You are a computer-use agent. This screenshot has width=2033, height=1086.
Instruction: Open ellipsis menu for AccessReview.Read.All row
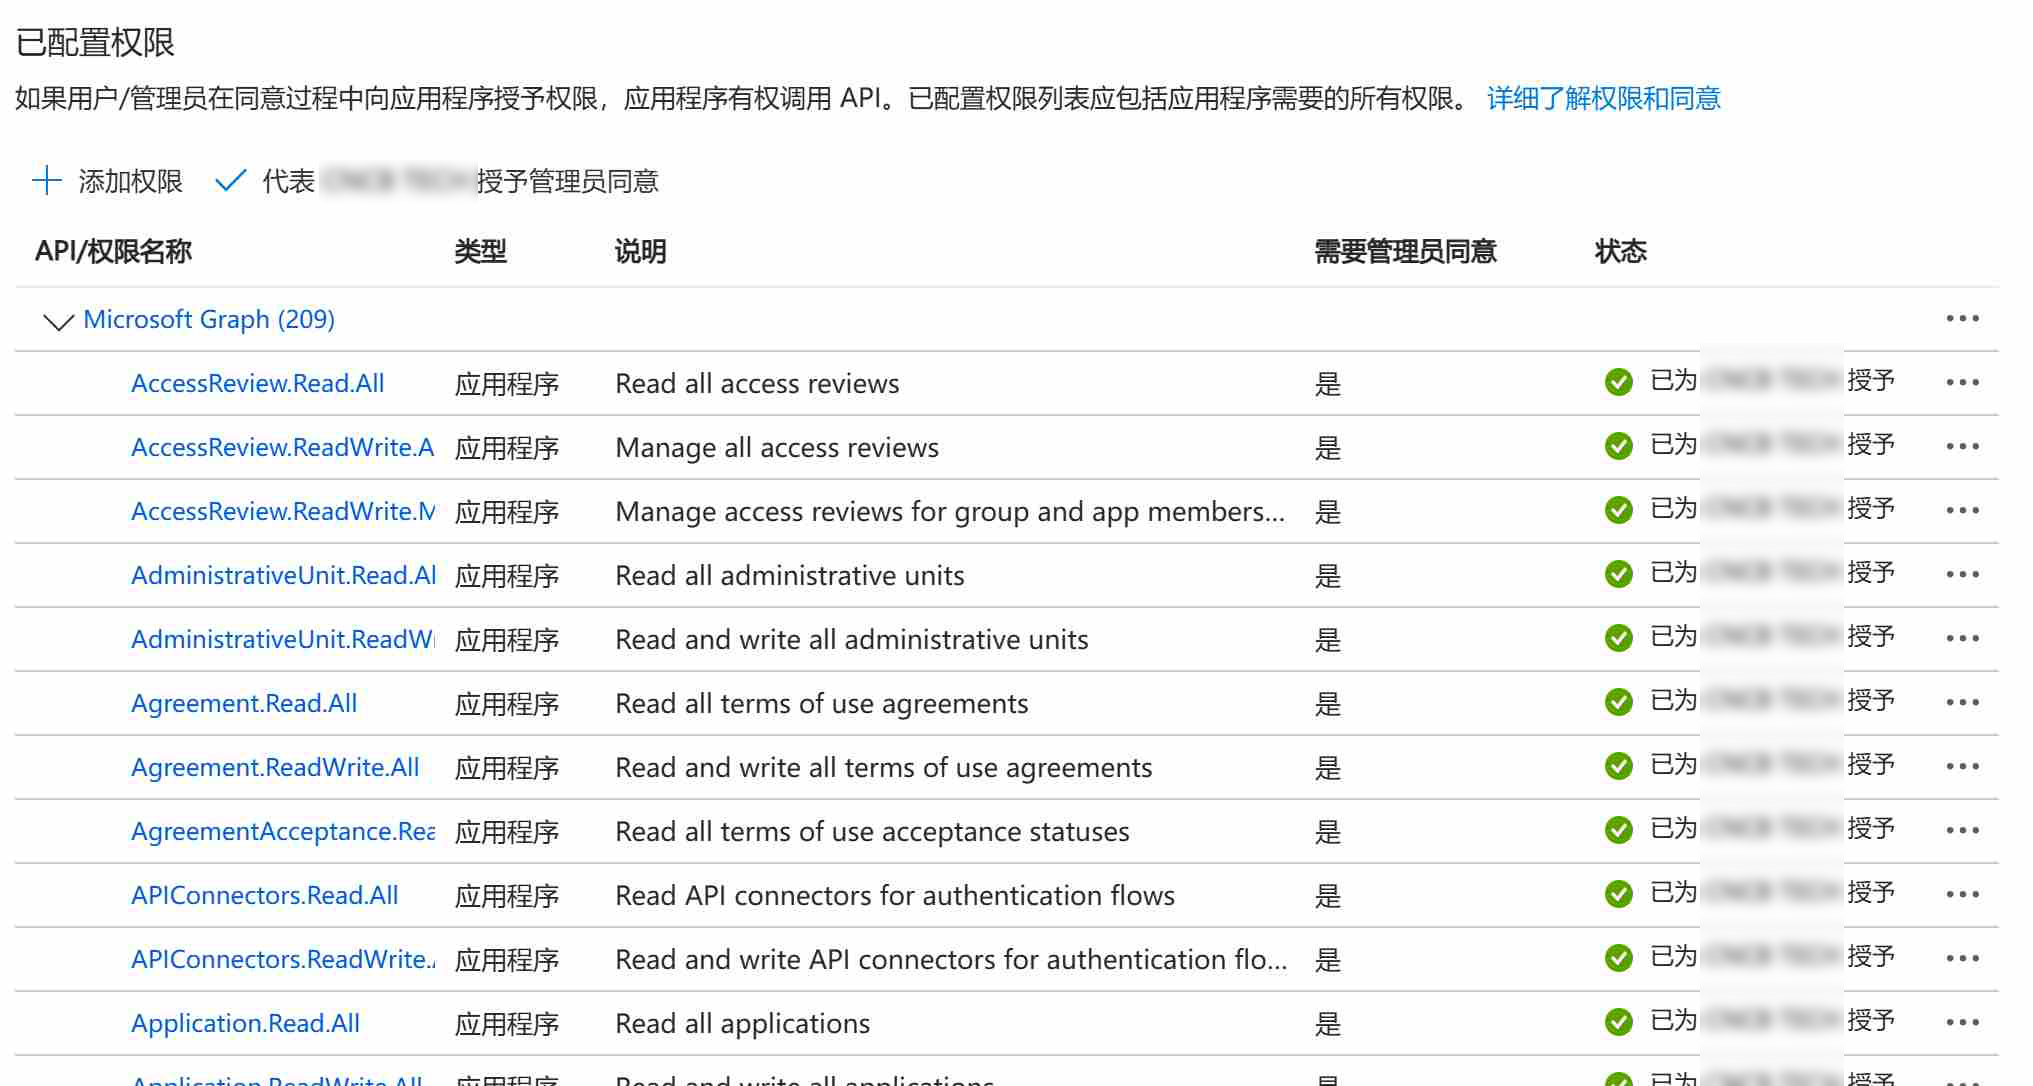1962,383
